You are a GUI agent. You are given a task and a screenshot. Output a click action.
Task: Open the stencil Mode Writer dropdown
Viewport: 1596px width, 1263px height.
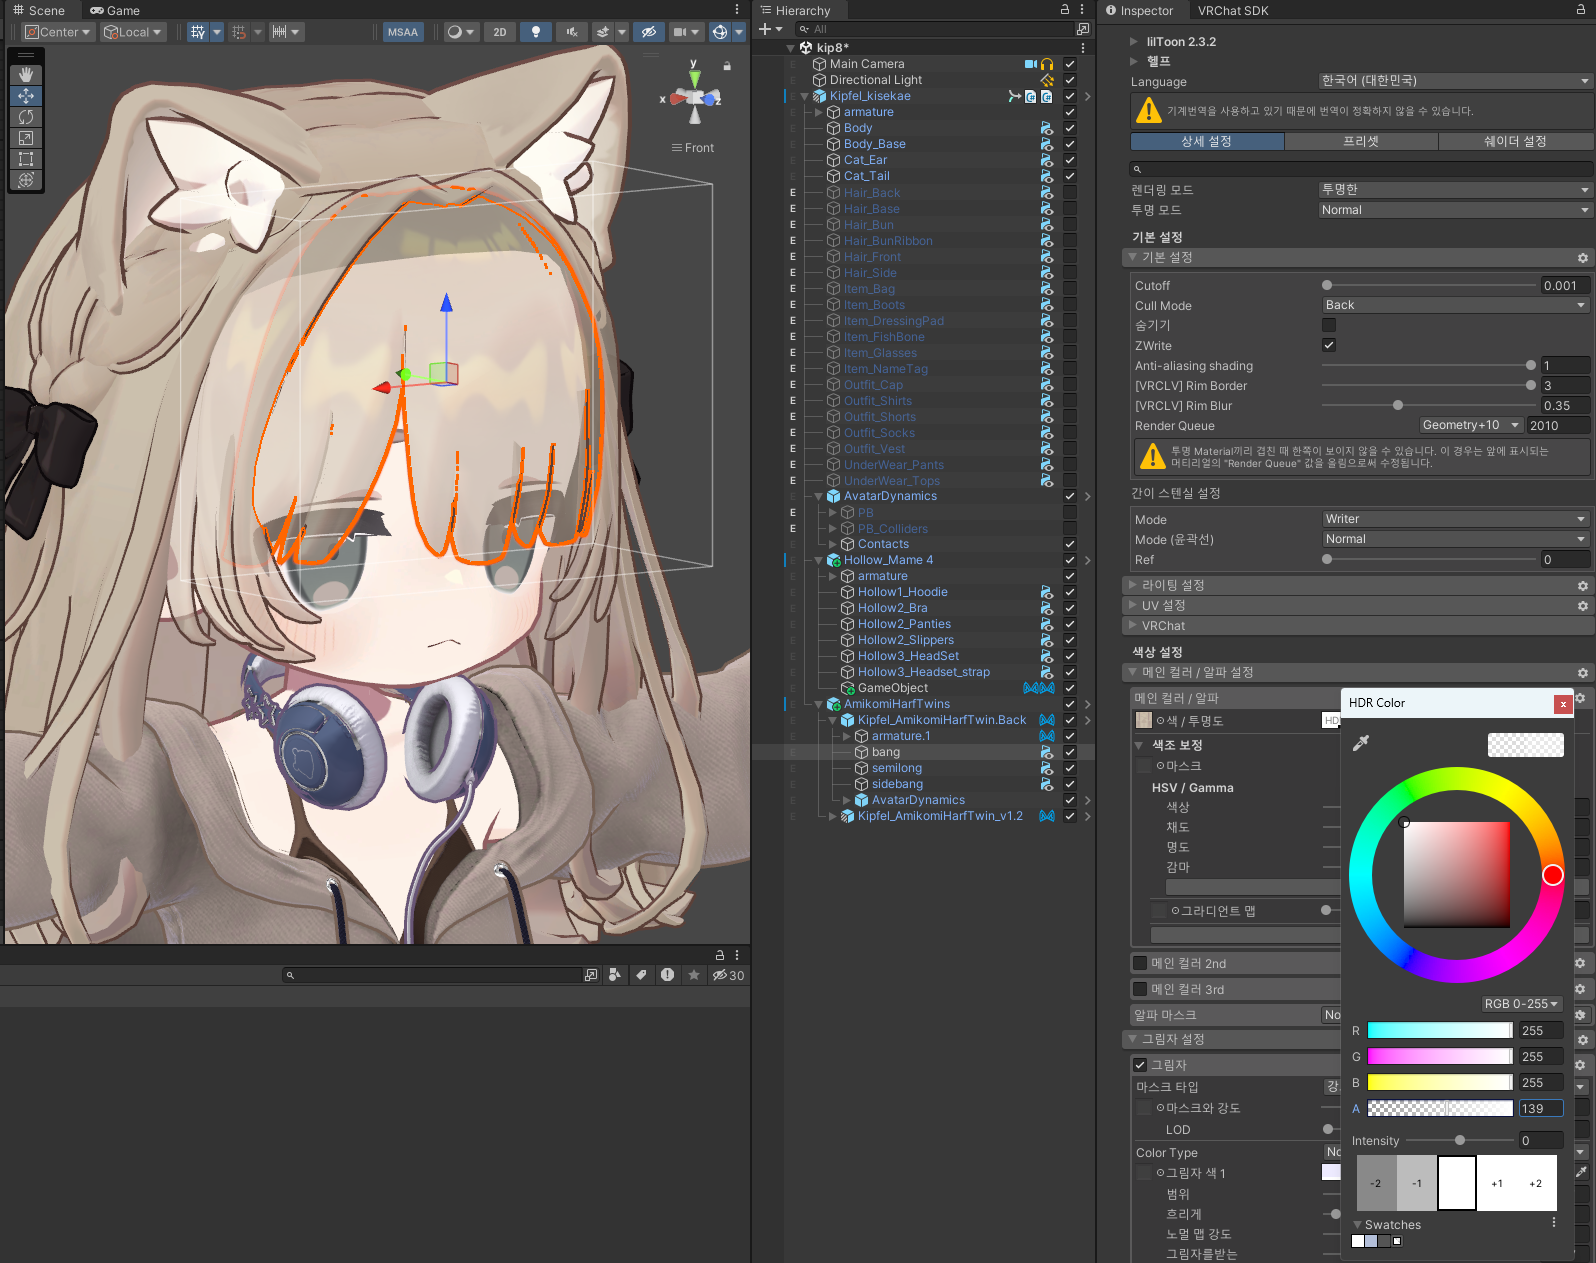pos(1455,519)
